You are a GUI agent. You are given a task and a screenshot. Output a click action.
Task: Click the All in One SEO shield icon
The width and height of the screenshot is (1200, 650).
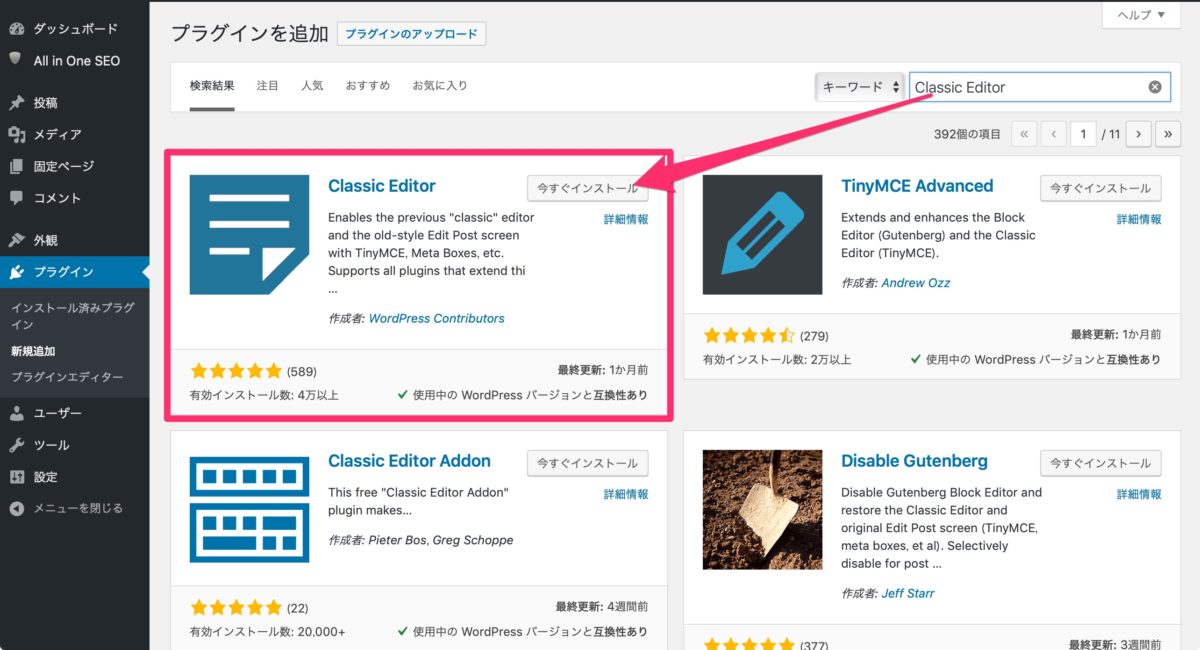(15, 60)
